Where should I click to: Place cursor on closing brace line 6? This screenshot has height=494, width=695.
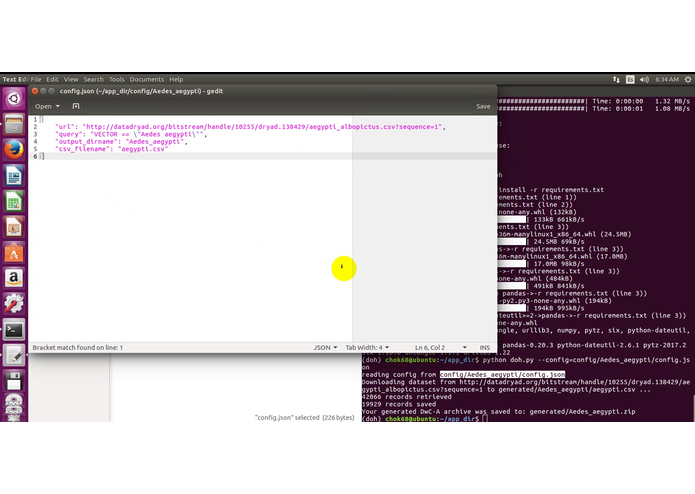click(43, 156)
